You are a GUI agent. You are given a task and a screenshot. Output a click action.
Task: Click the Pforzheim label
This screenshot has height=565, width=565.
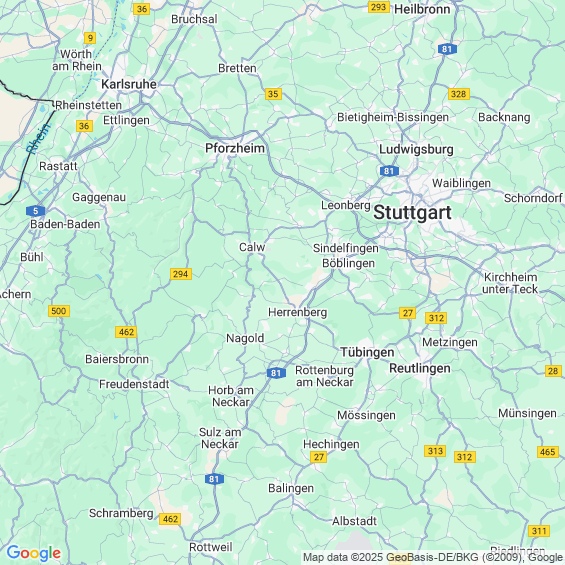pyautogui.click(x=235, y=148)
